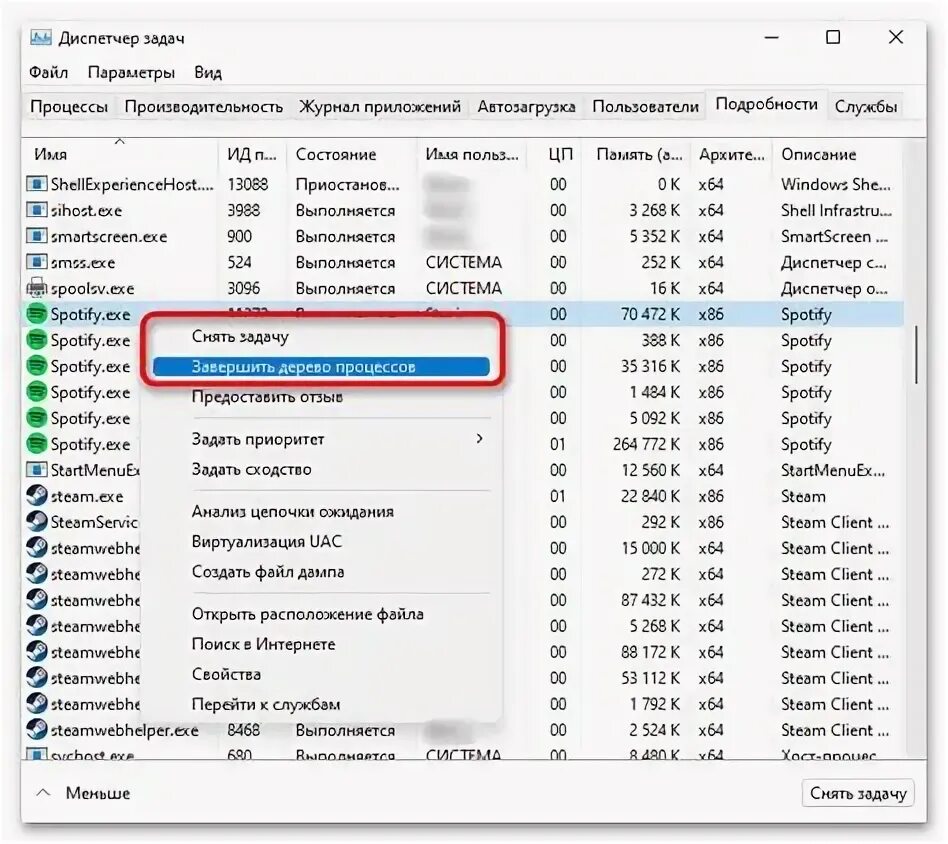948x844 pixels.
Task: Switch to the Процессы tab
Action: [69, 106]
